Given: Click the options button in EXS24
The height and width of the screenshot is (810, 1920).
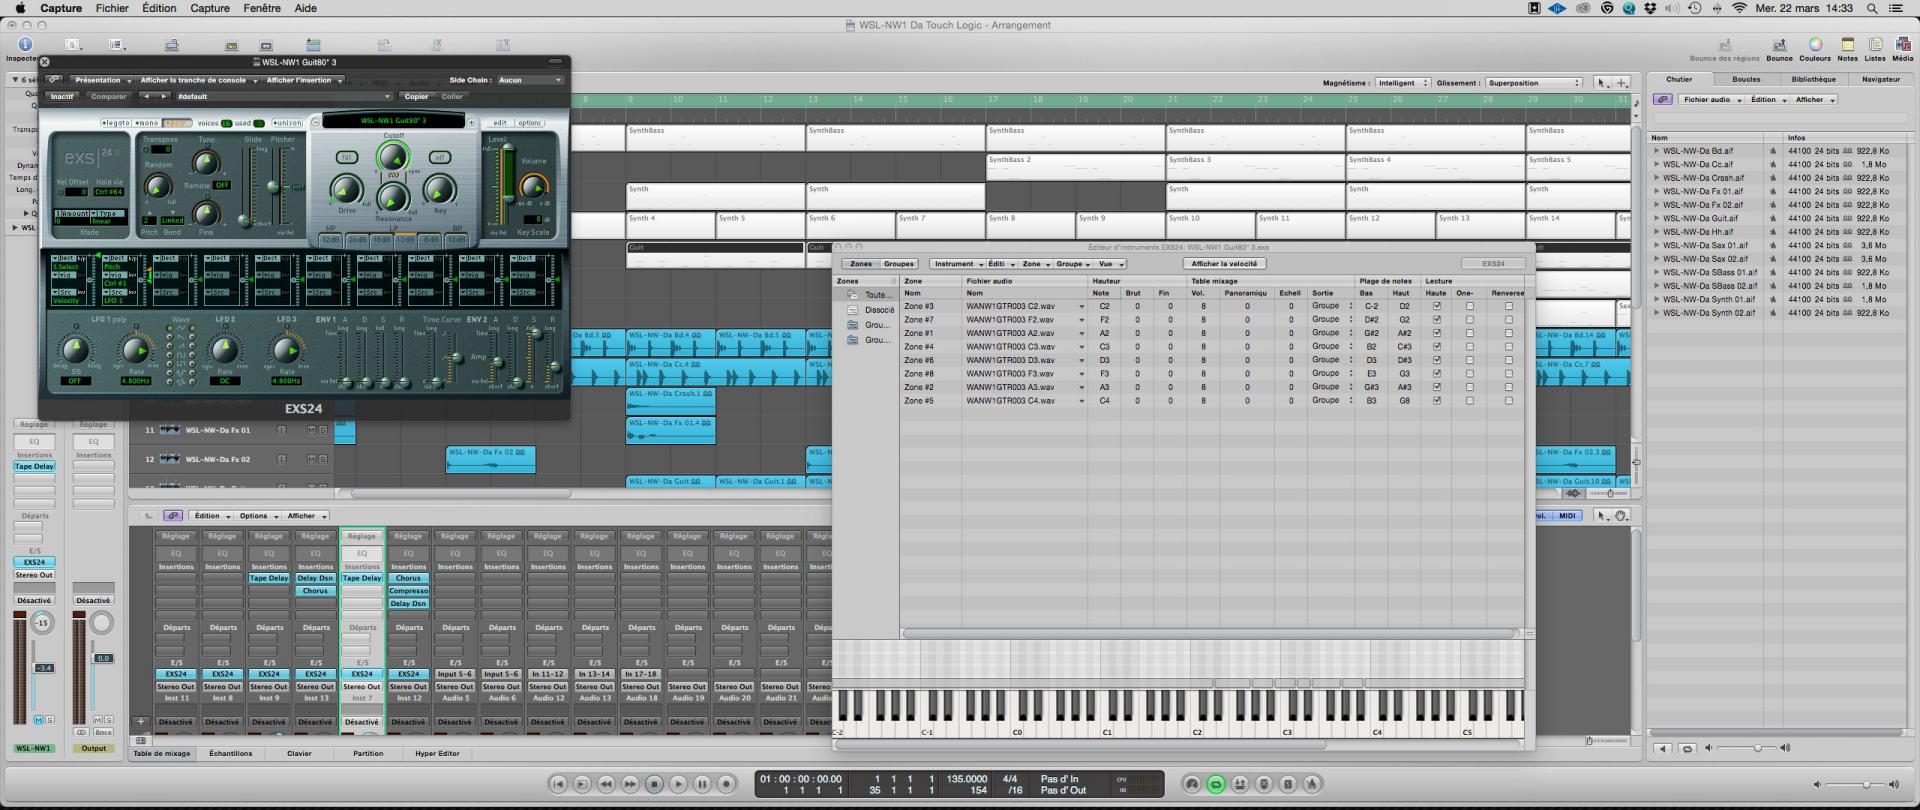Looking at the screenshot, I should click(x=530, y=123).
